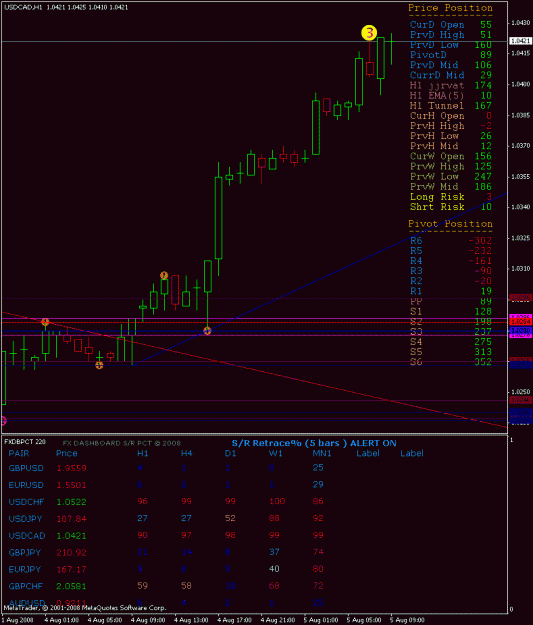Viewport: 533px width, 625px height.
Task: Select the 1.0370 price axis label
Action: click(520, 146)
